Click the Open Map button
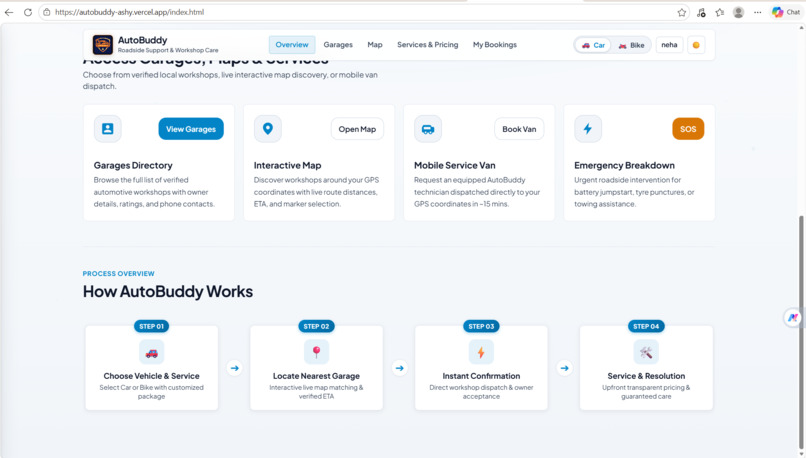 tap(357, 129)
